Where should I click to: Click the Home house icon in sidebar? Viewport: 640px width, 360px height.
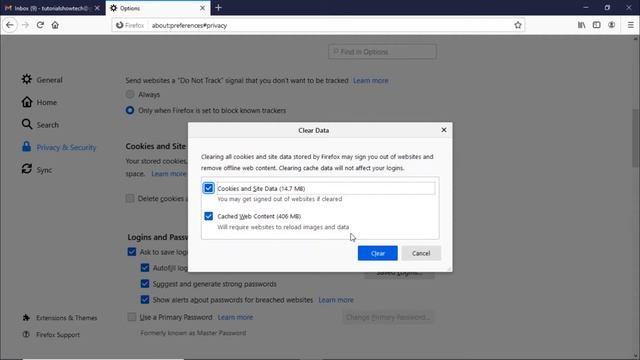click(27, 102)
